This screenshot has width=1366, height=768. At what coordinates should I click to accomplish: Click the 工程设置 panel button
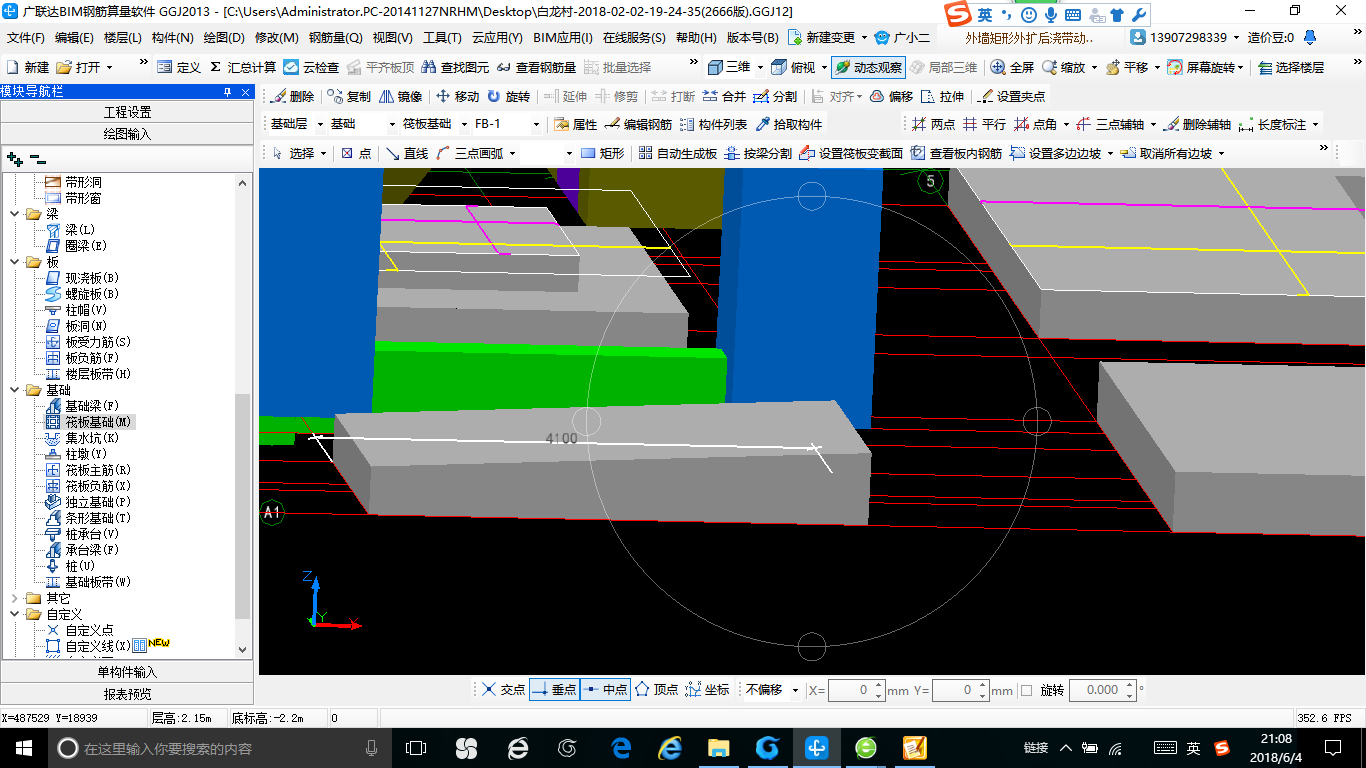(127, 112)
